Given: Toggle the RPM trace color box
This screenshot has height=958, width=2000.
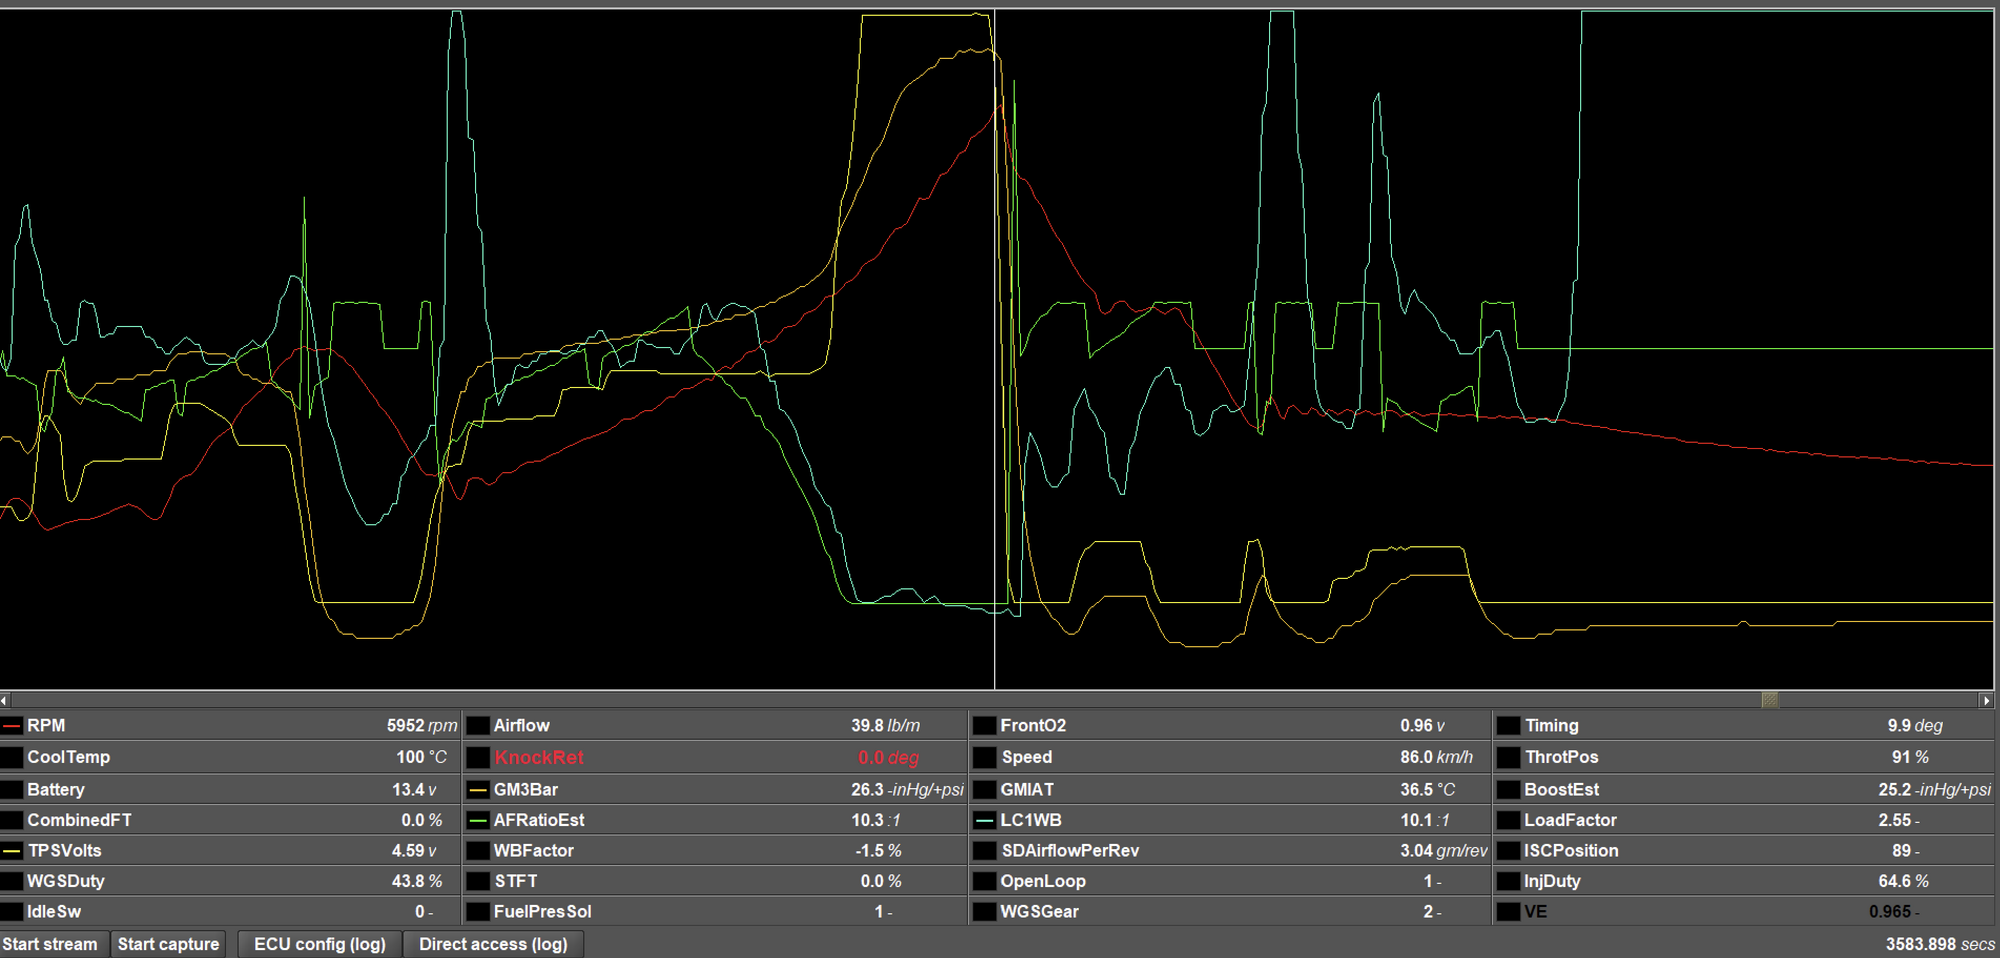Looking at the screenshot, I should (12, 726).
